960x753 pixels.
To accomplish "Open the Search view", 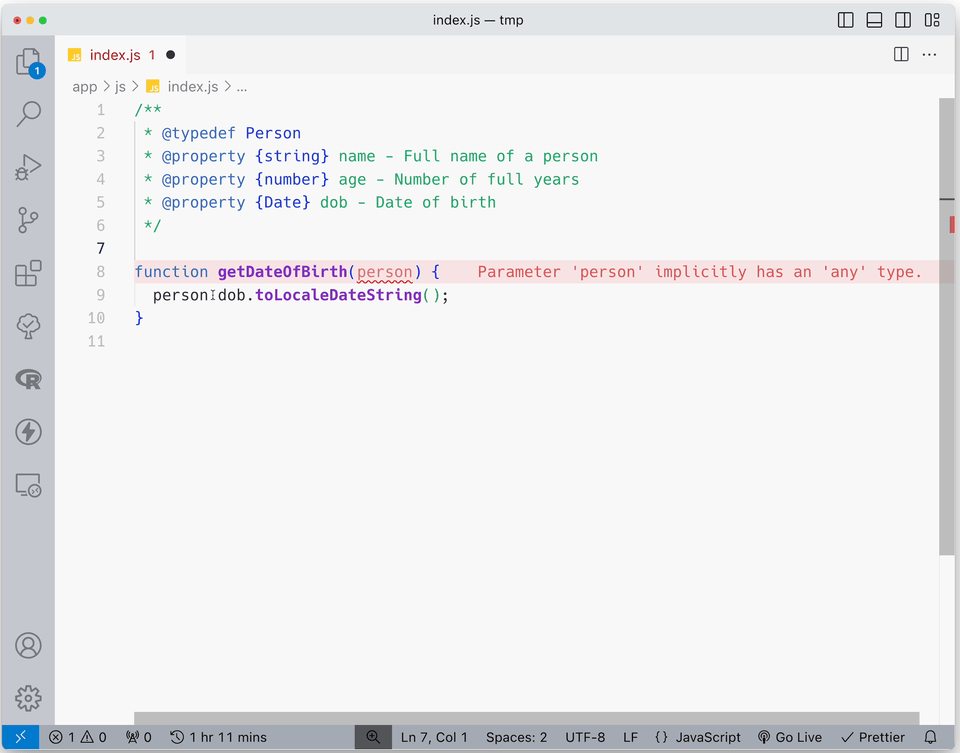I will pyautogui.click(x=28, y=114).
